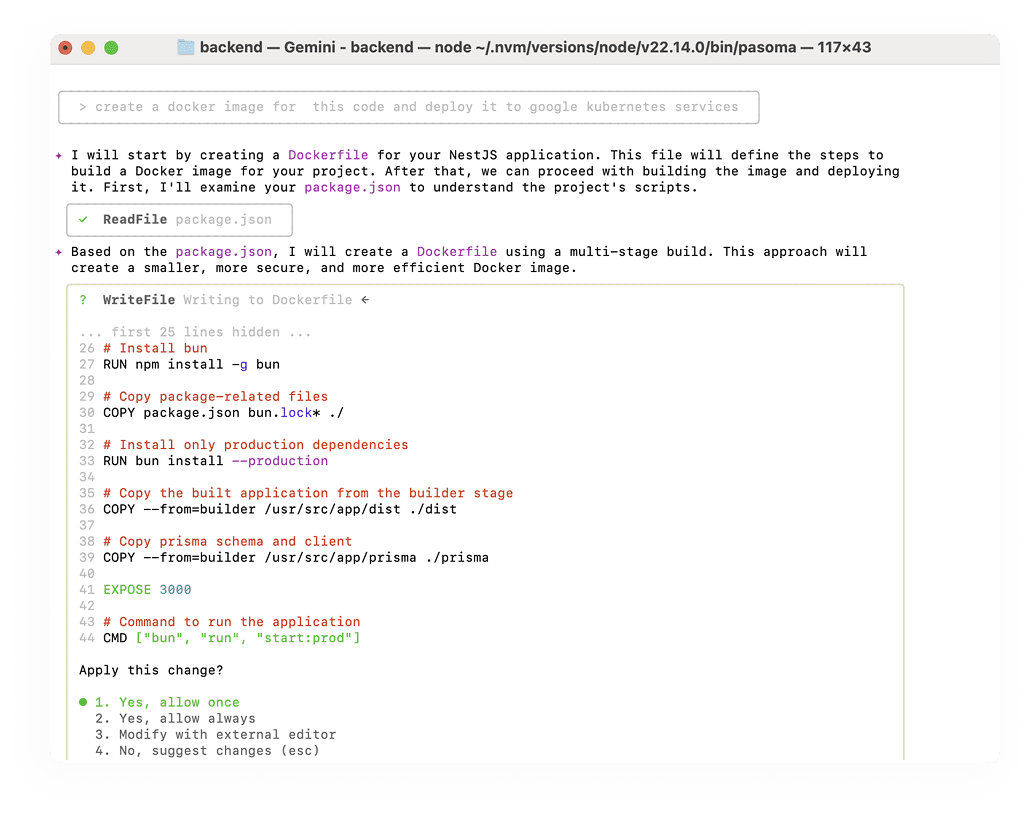Click the highlighted "package.json" text
1034x813 pixels.
pos(352,187)
